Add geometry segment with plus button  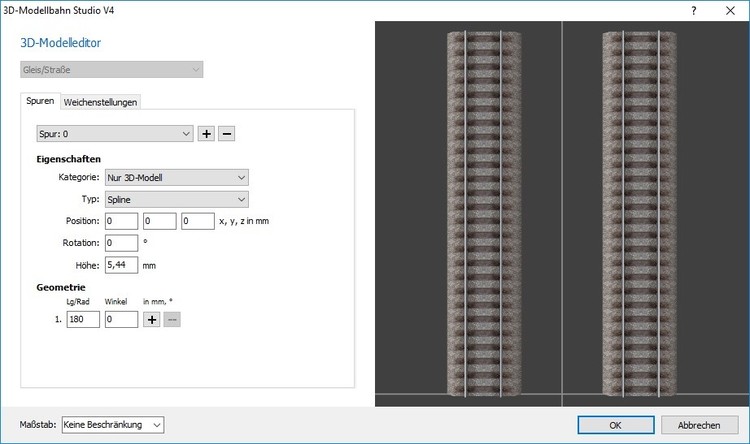[152, 320]
